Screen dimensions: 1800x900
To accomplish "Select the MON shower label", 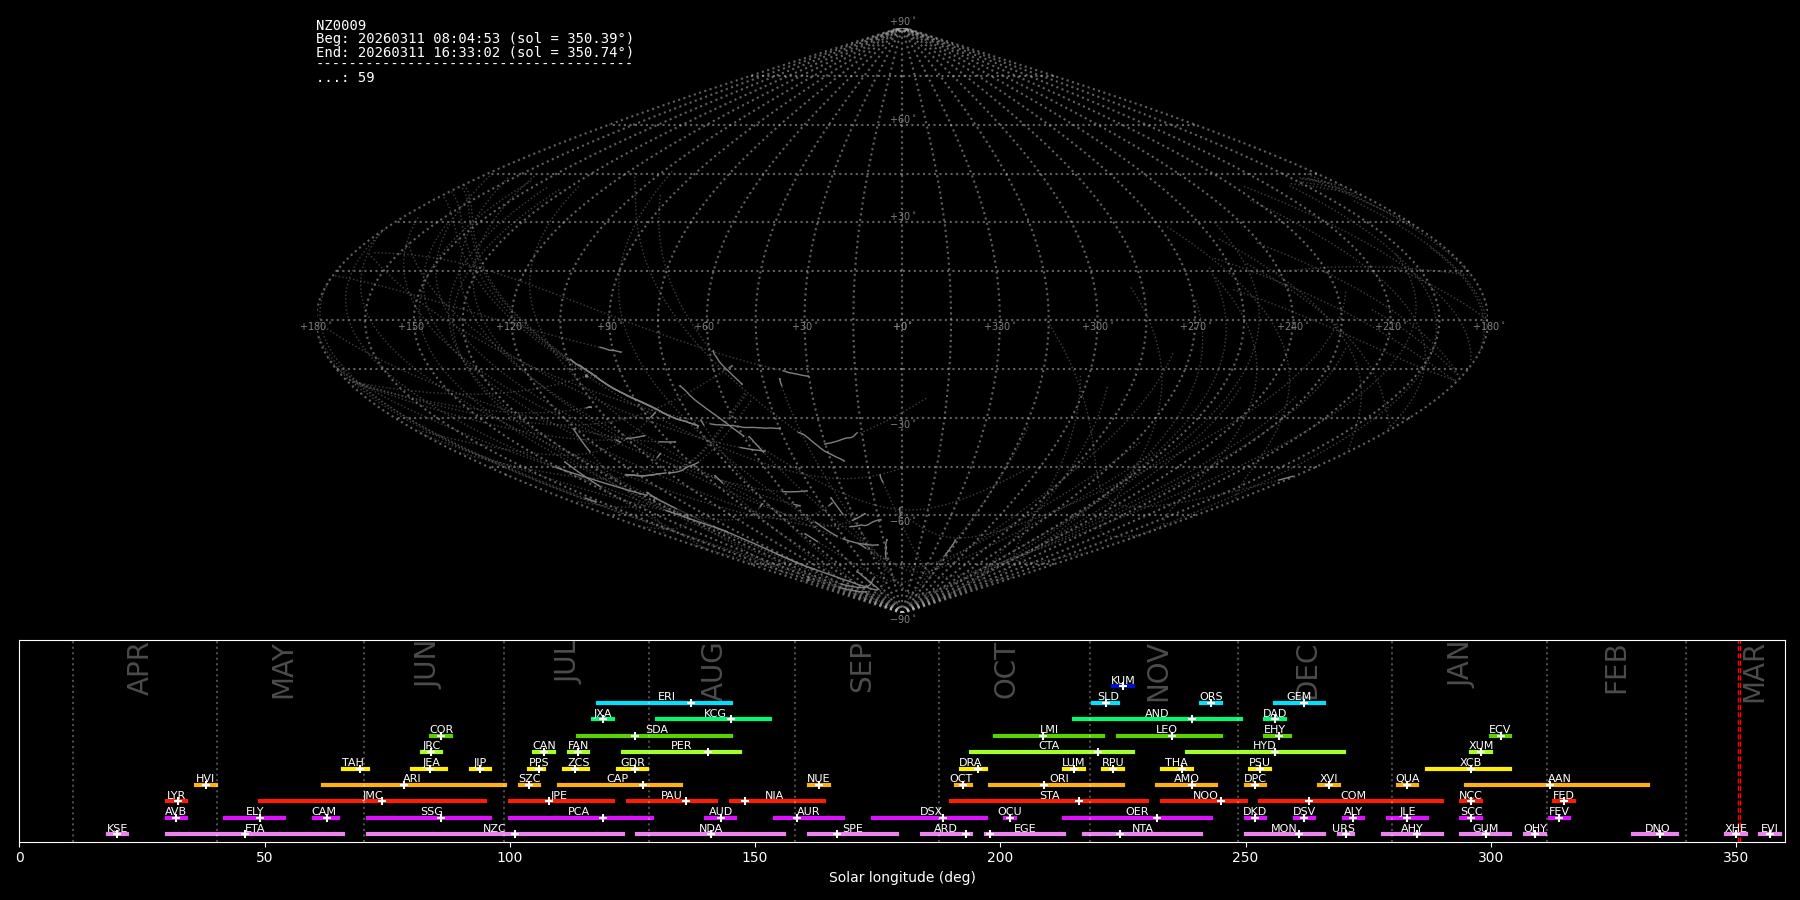I will pyautogui.click(x=1284, y=829).
